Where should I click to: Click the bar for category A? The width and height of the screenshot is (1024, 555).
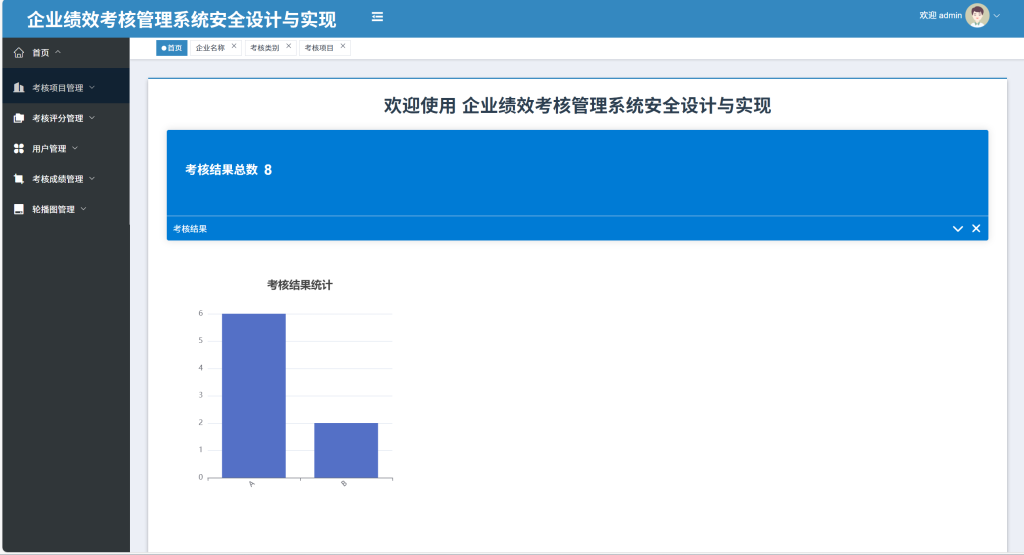tap(253, 396)
